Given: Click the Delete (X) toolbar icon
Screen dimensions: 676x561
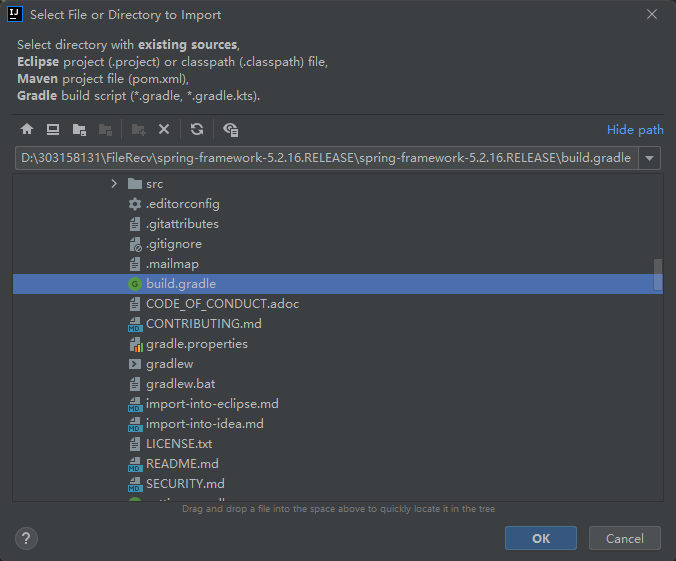Looking at the screenshot, I should click(164, 129).
